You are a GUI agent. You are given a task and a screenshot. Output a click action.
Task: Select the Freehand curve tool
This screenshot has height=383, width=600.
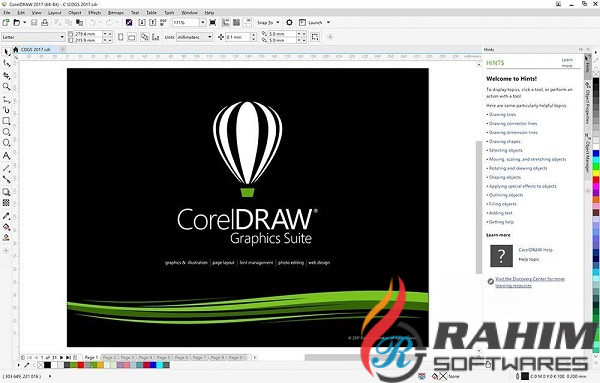coord(6,99)
